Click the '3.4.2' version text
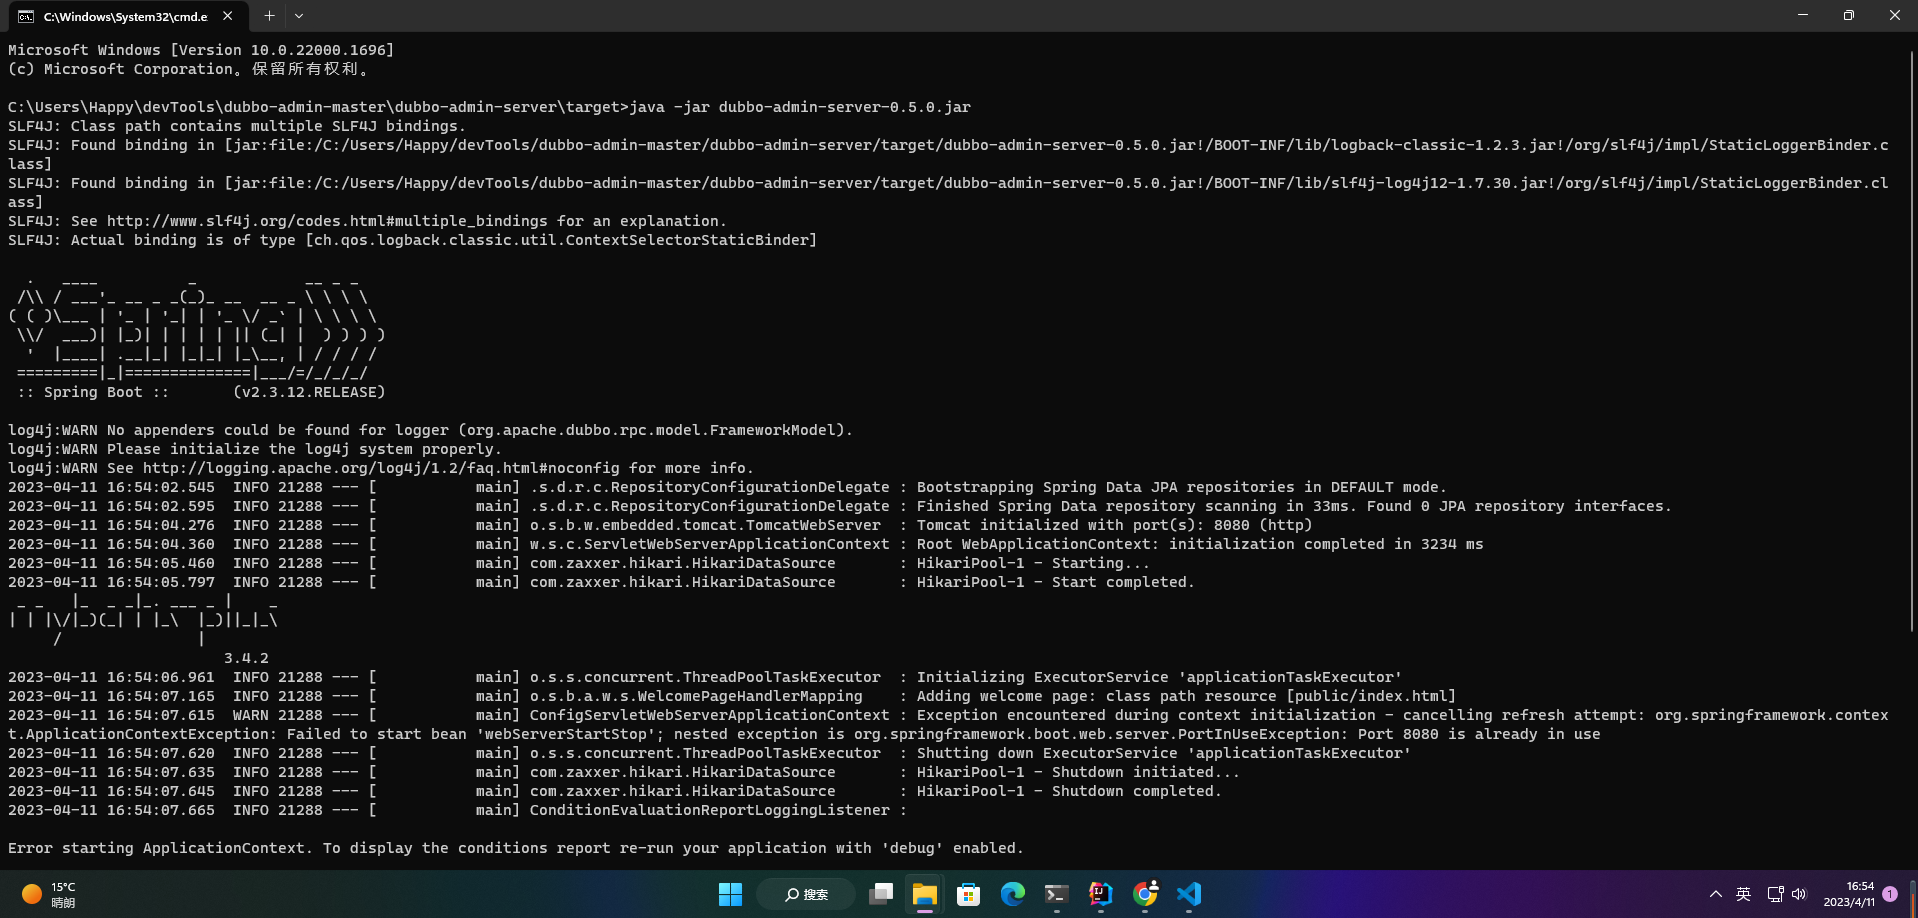 tap(246, 658)
